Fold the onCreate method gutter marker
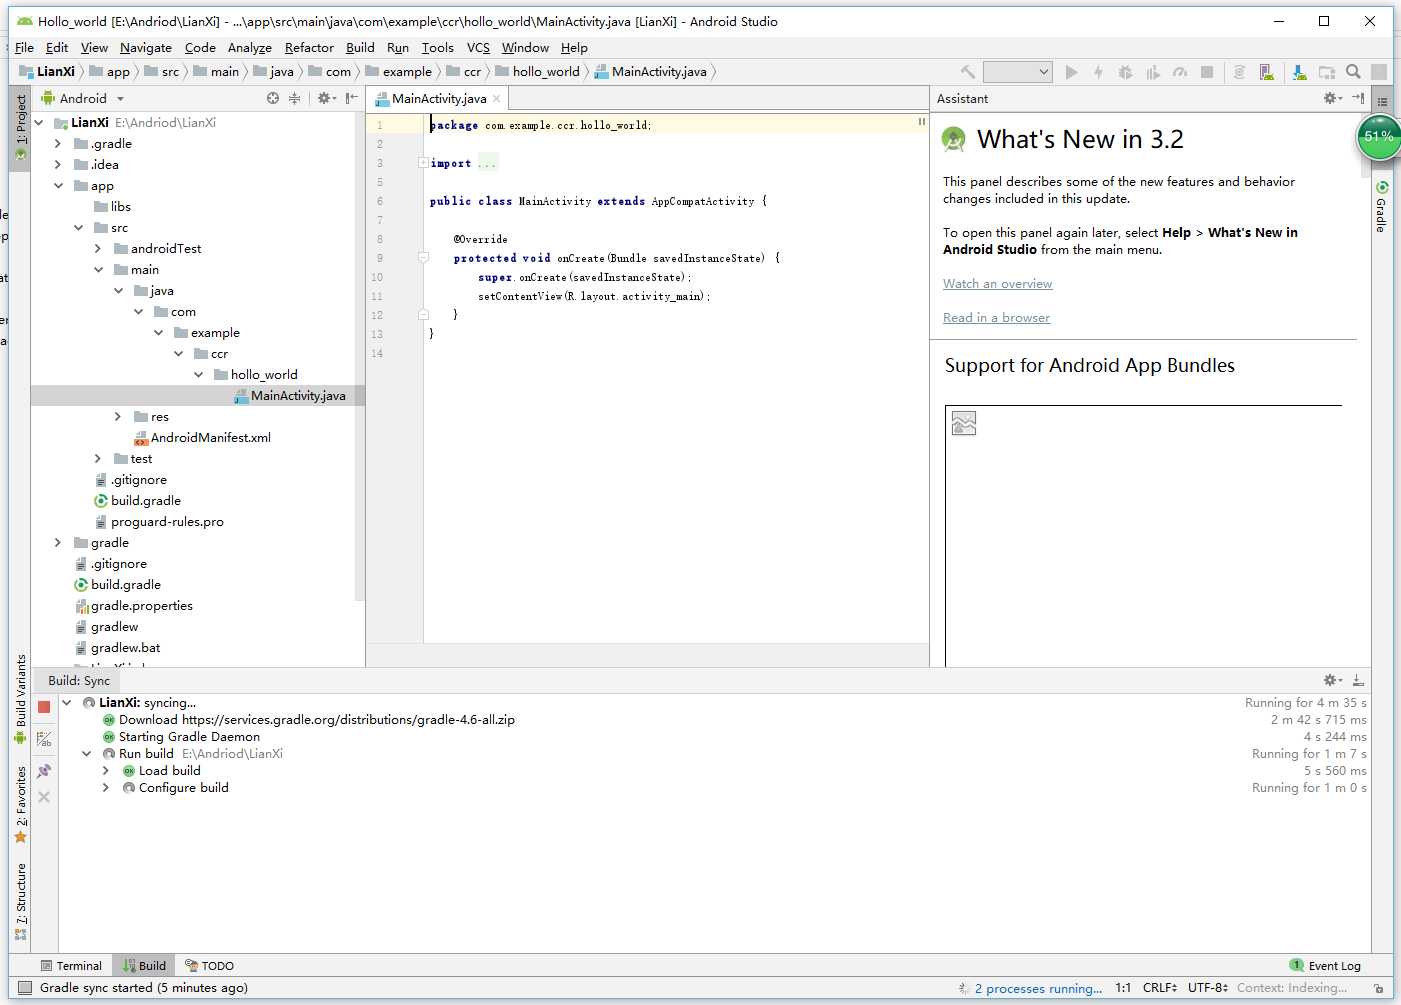 pyautogui.click(x=423, y=258)
